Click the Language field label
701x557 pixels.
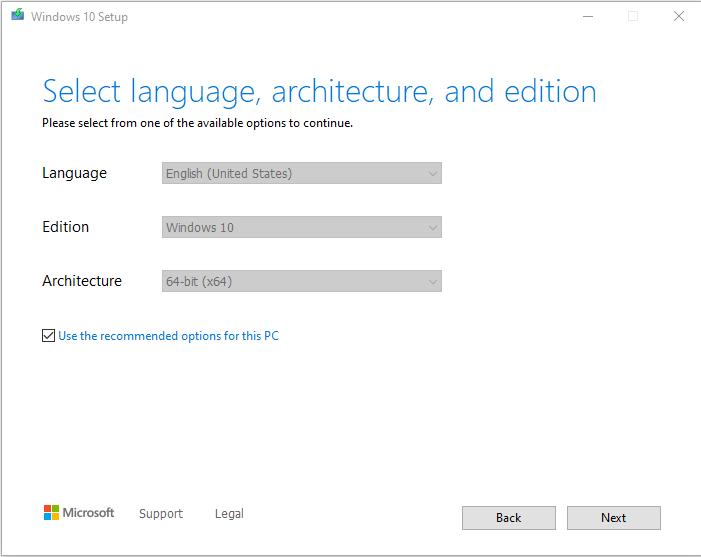coord(74,173)
